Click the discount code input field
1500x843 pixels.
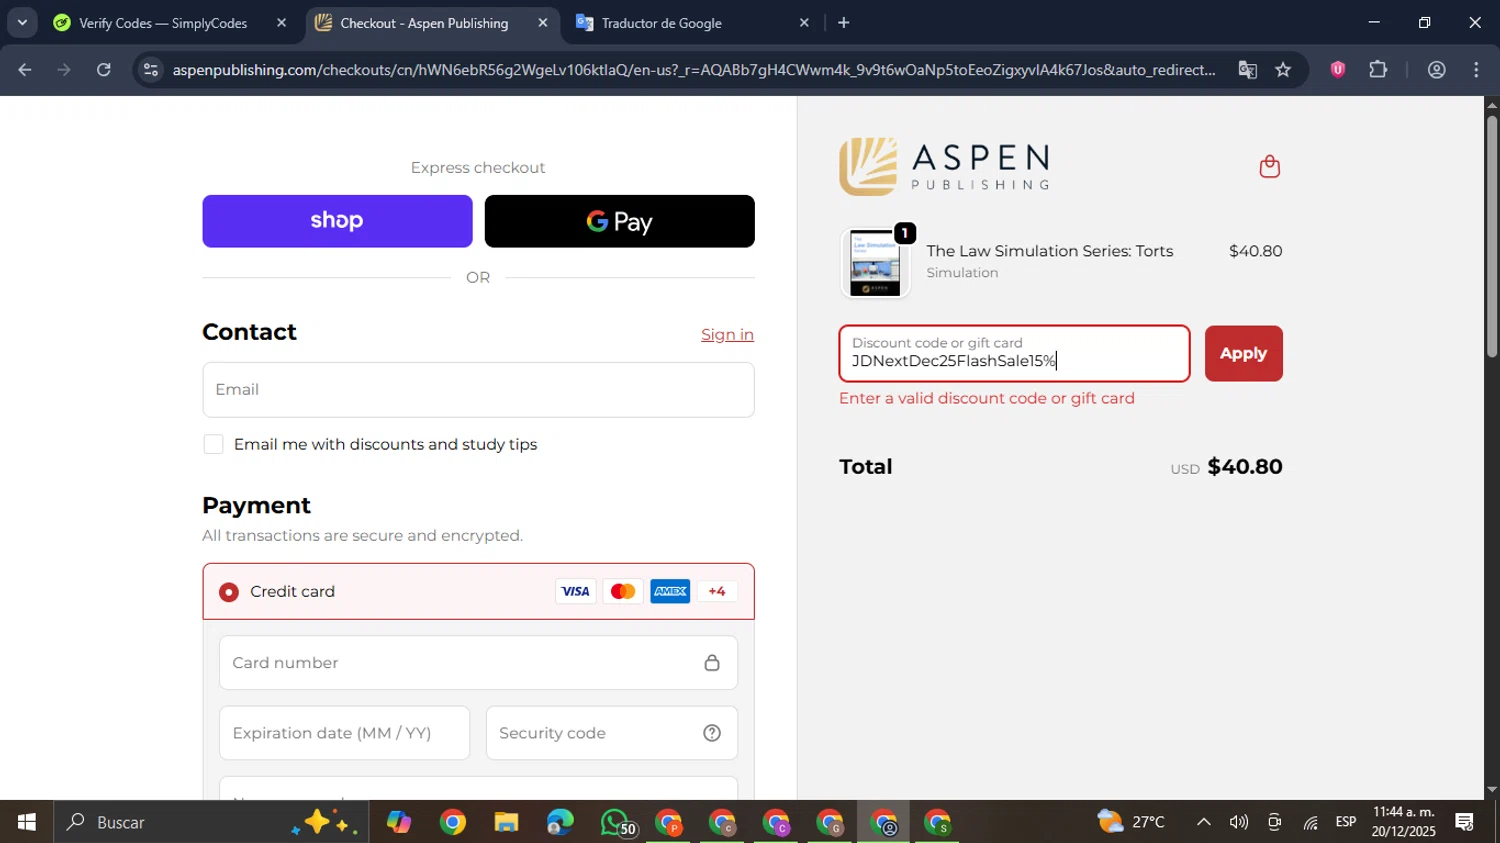click(1014, 354)
